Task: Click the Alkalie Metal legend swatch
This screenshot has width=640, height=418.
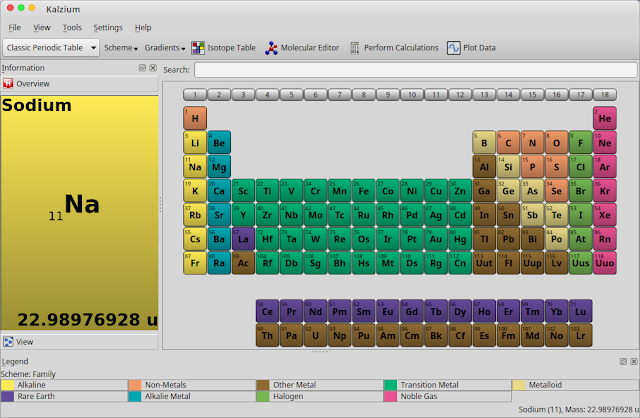Action: pyautogui.click(x=135, y=396)
